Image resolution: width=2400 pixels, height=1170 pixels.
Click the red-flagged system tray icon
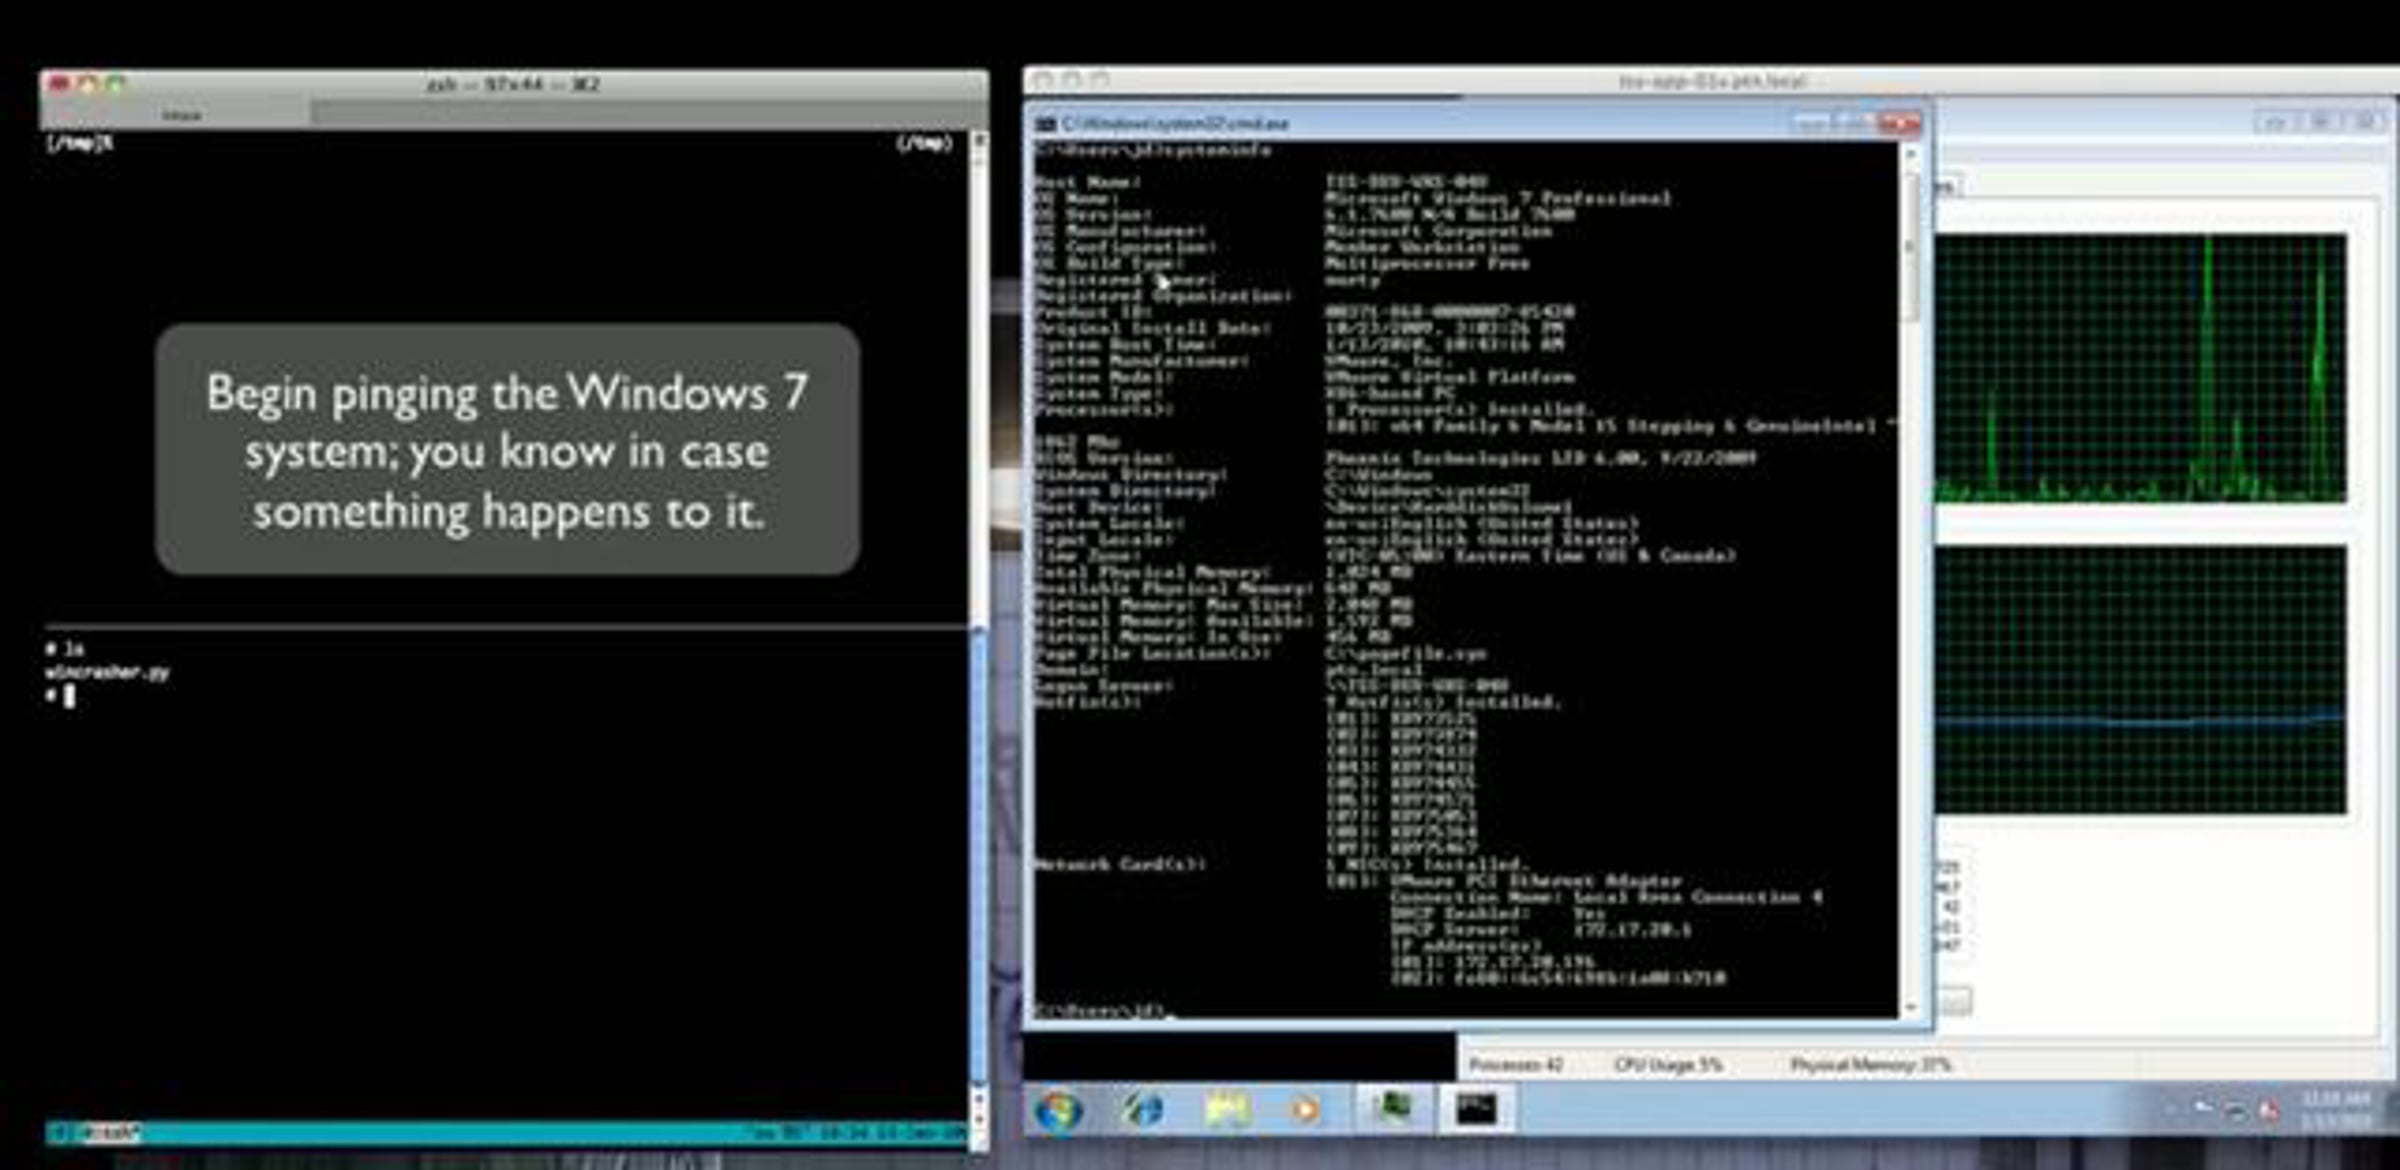coord(2268,1111)
